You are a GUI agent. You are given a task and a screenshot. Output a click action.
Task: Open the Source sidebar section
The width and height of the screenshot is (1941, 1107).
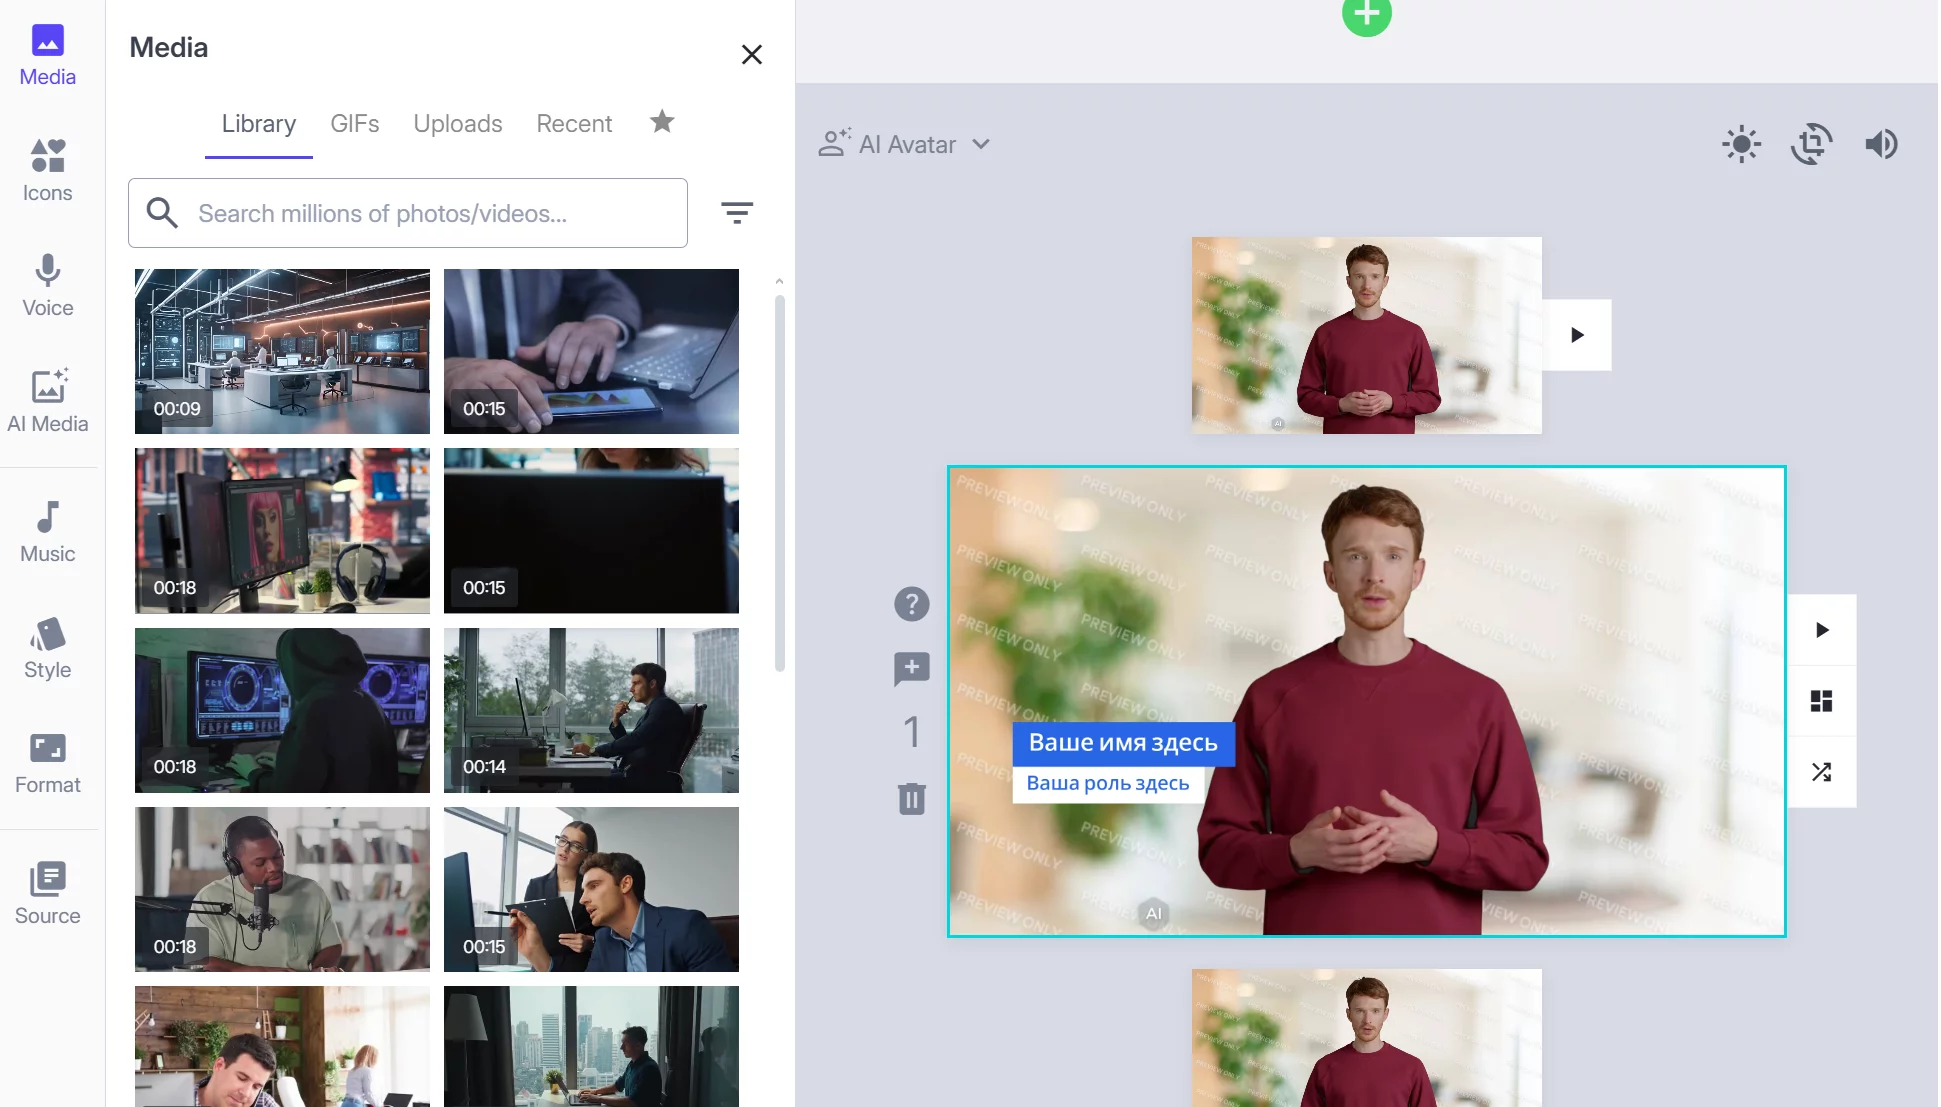pyautogui.click(x=47, y=894)
